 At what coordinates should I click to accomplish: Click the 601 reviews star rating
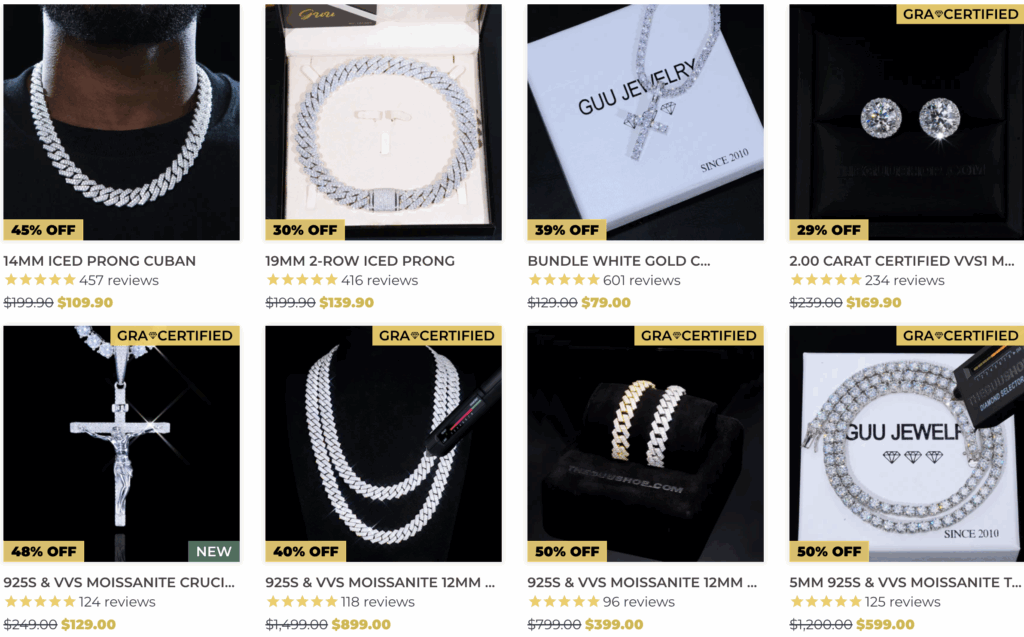604,280
